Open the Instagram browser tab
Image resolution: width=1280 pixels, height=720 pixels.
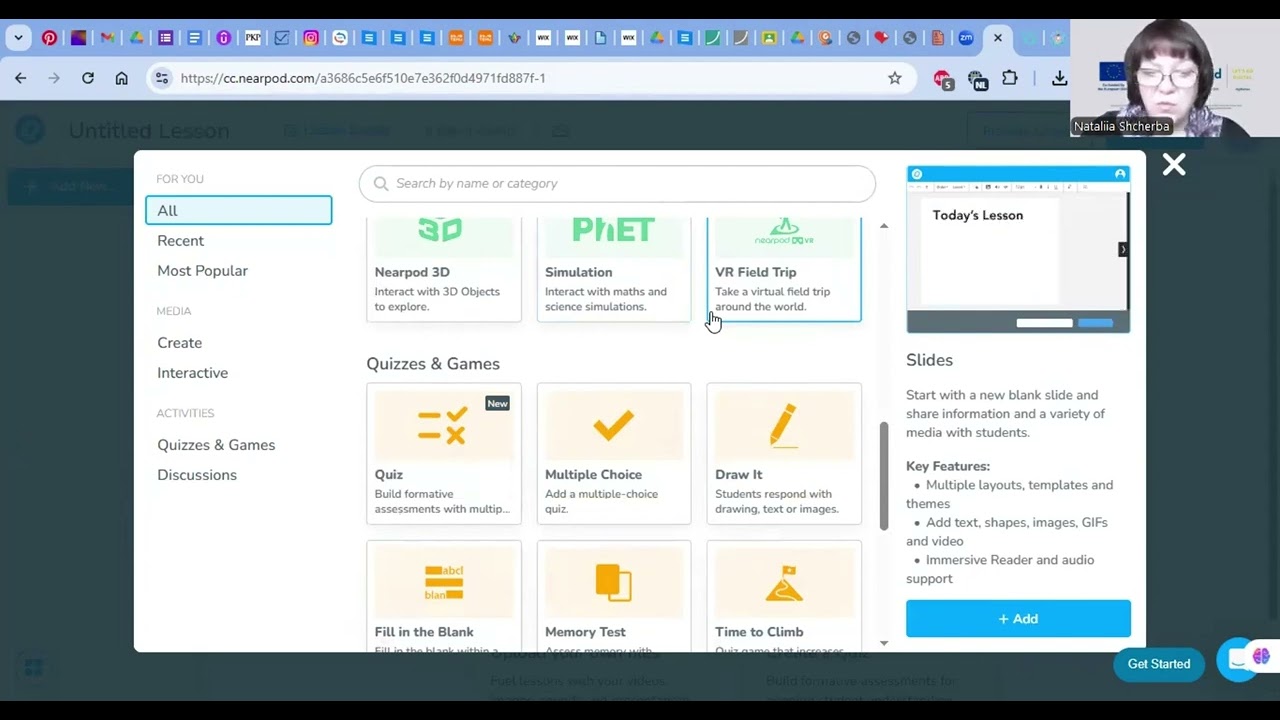[x=311, y=38]
